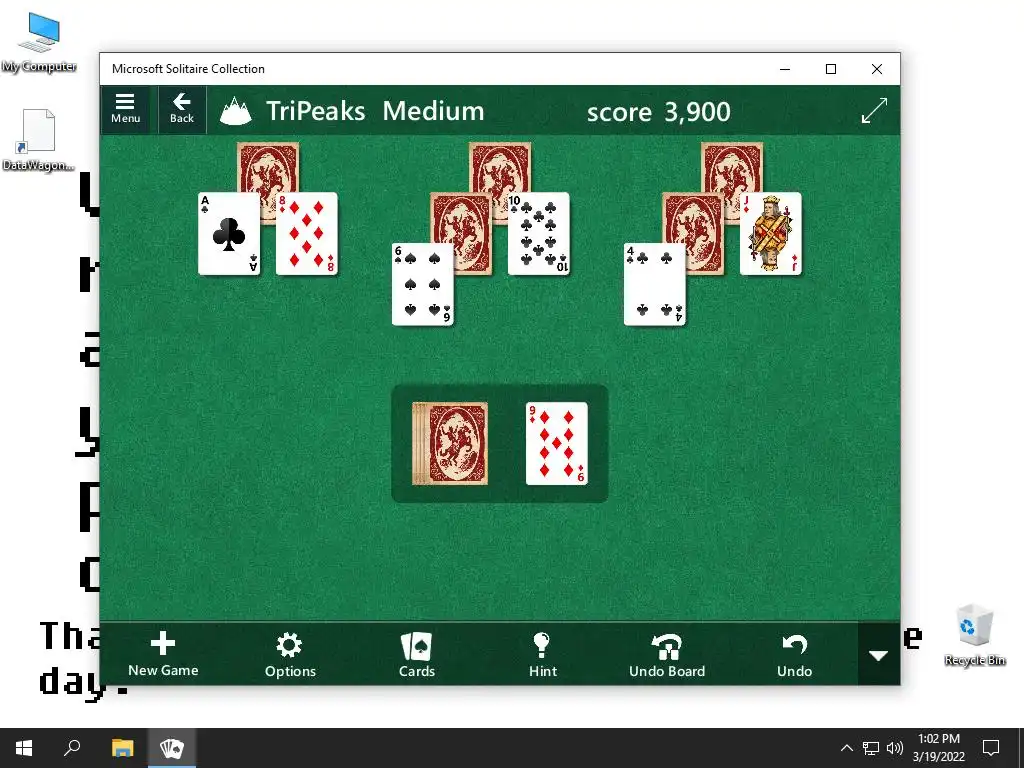
Task: Open the Windows Start menu
Action: [x=24, y=748]
